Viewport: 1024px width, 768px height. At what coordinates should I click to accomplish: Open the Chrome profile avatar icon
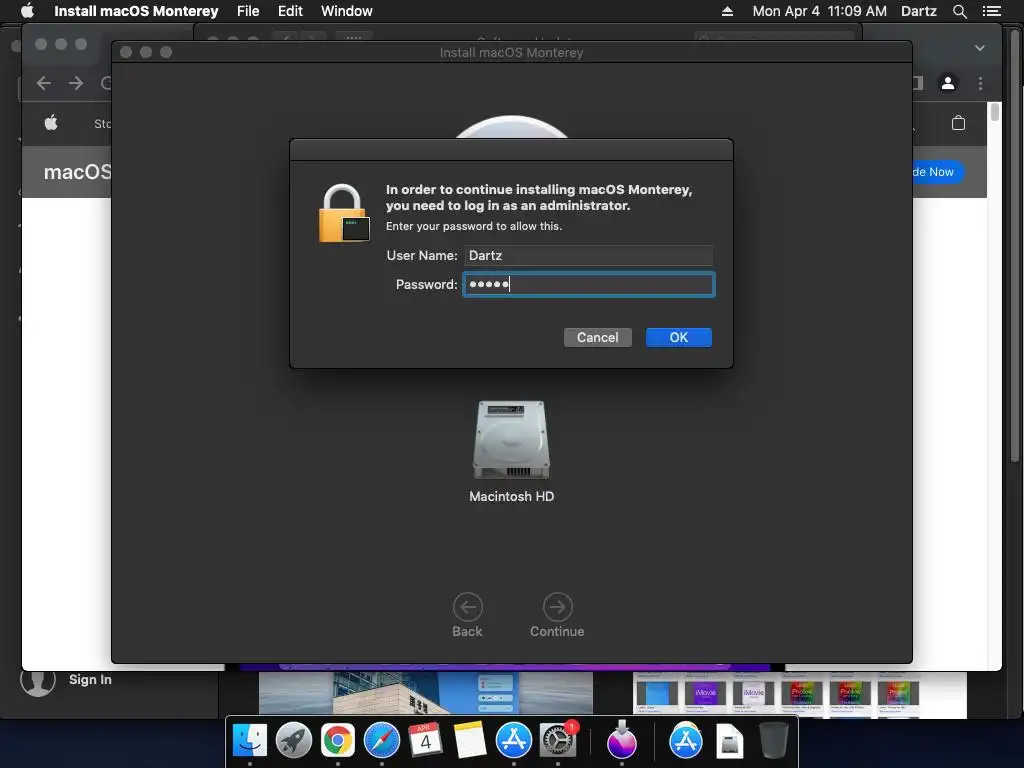point(948,83)
